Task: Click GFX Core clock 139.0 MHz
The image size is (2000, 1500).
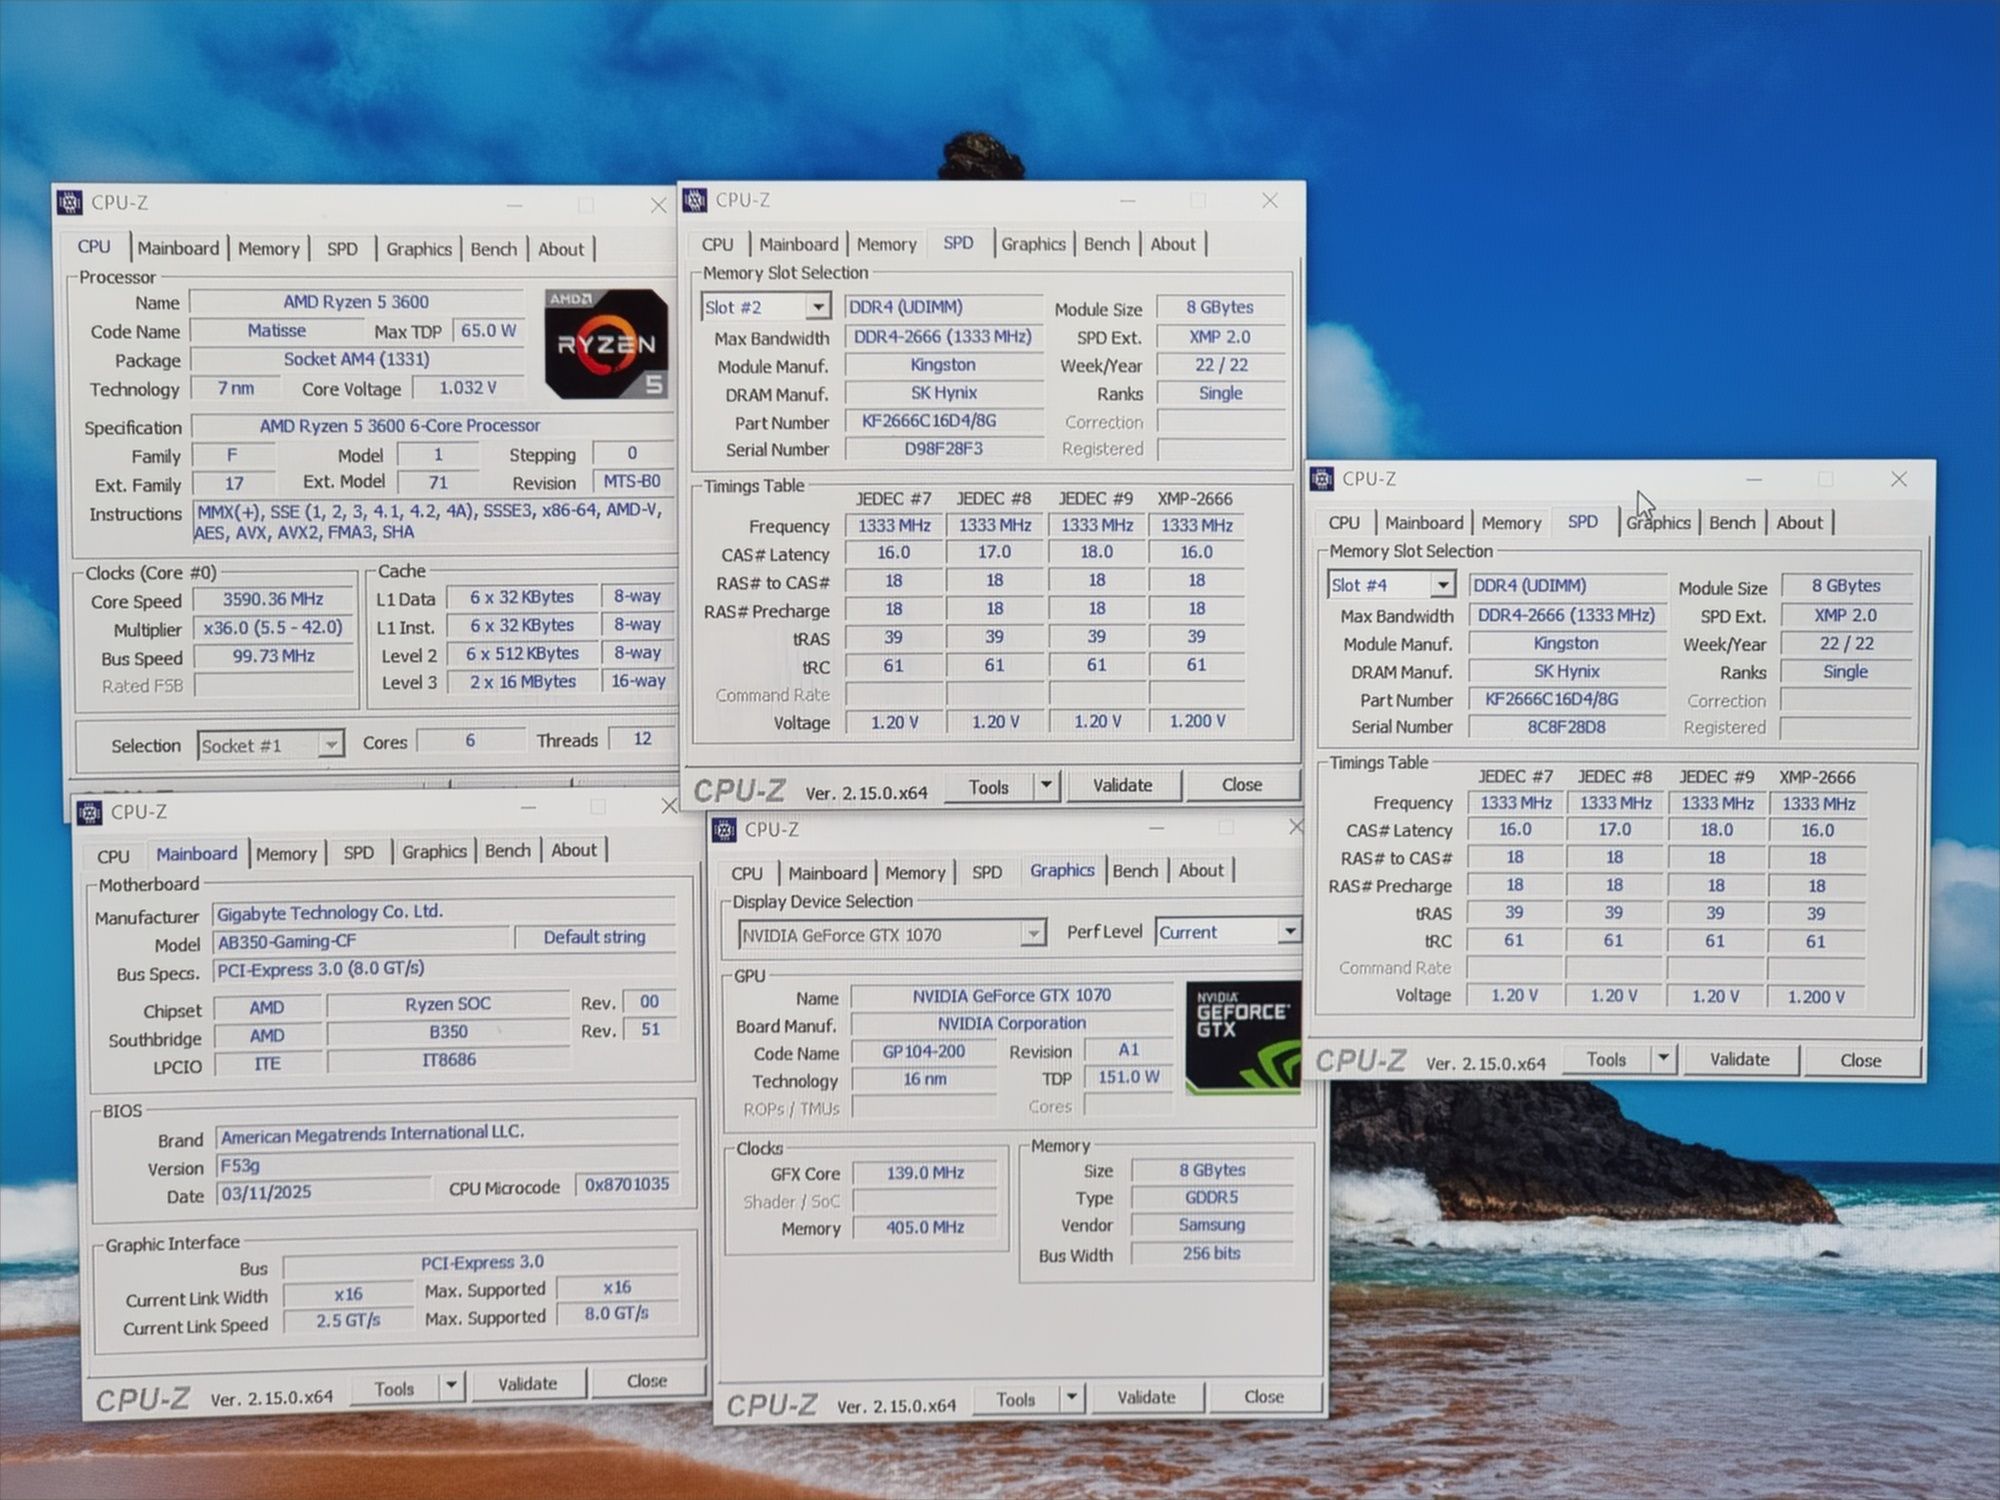Action: coord(925,1173)
